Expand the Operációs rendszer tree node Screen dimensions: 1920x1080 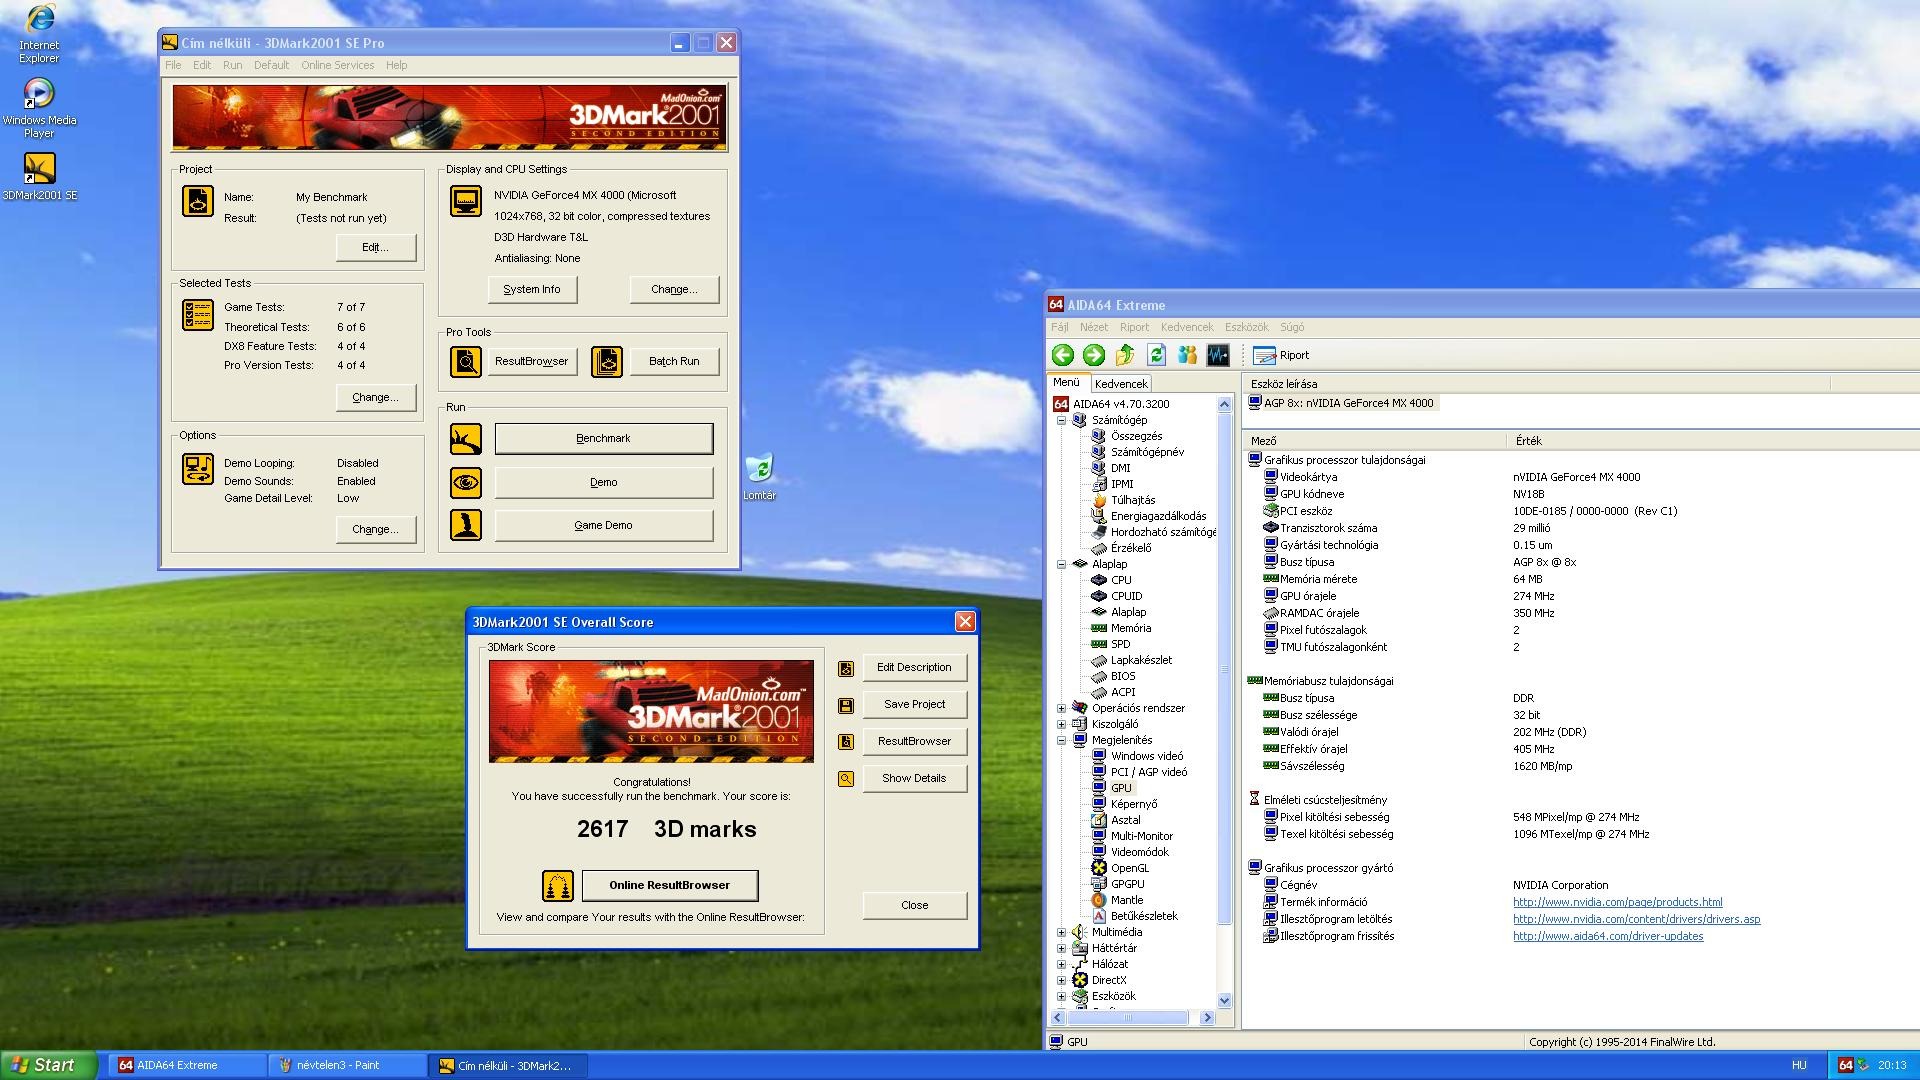pyautogui.click(x=1062, y=709)
